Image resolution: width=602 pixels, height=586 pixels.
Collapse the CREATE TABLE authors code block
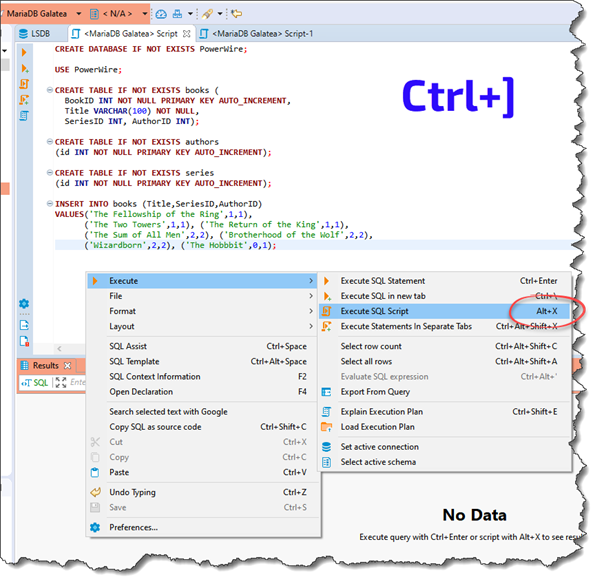coord(50,143)
